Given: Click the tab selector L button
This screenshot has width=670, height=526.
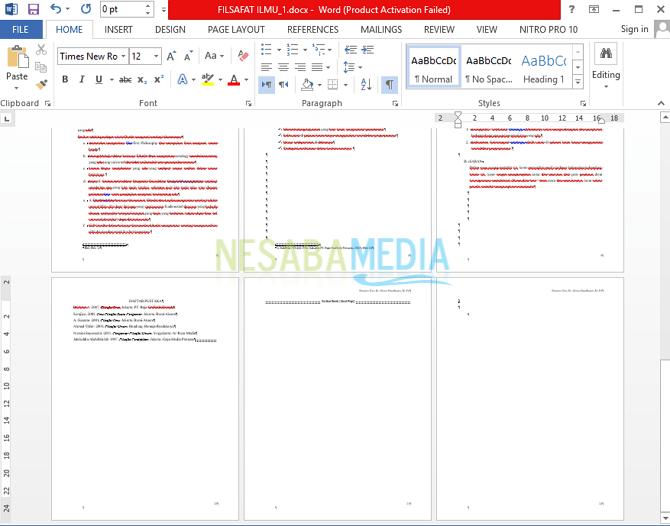Looking at the screenshot, I should click(7, 119).
